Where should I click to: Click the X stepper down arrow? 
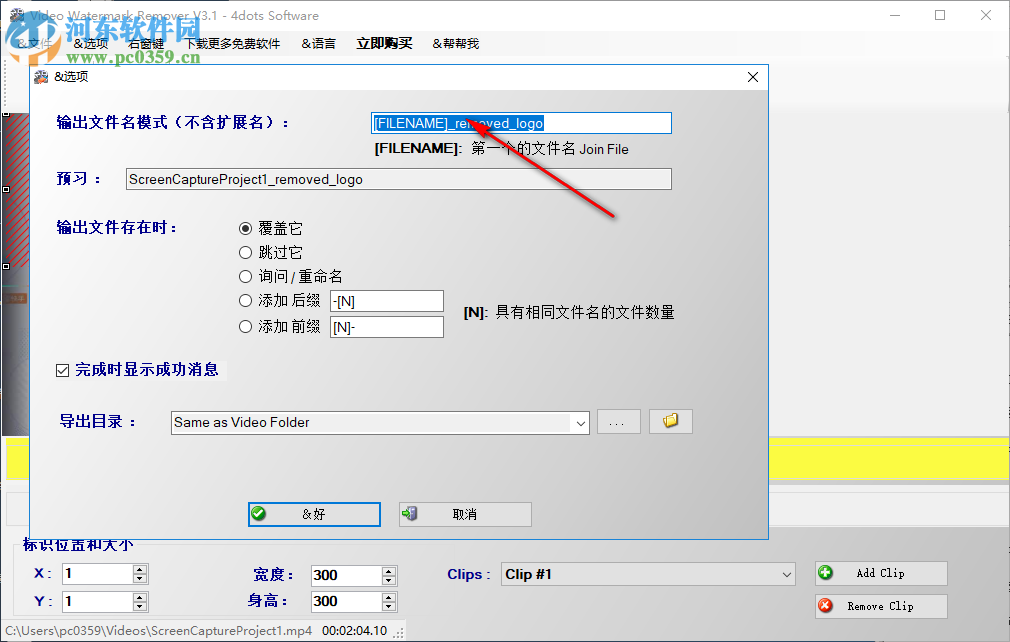coord(139,579)
